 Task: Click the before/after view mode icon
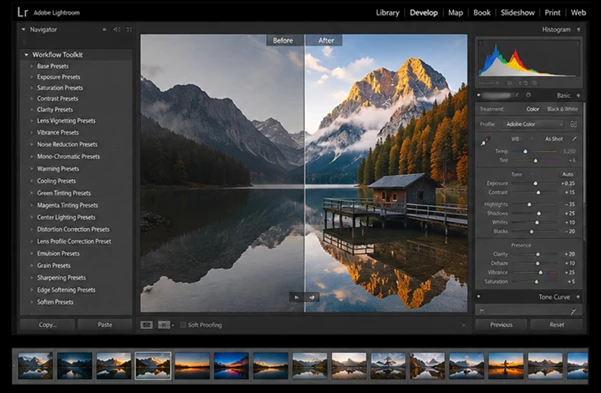coord(164,325)
